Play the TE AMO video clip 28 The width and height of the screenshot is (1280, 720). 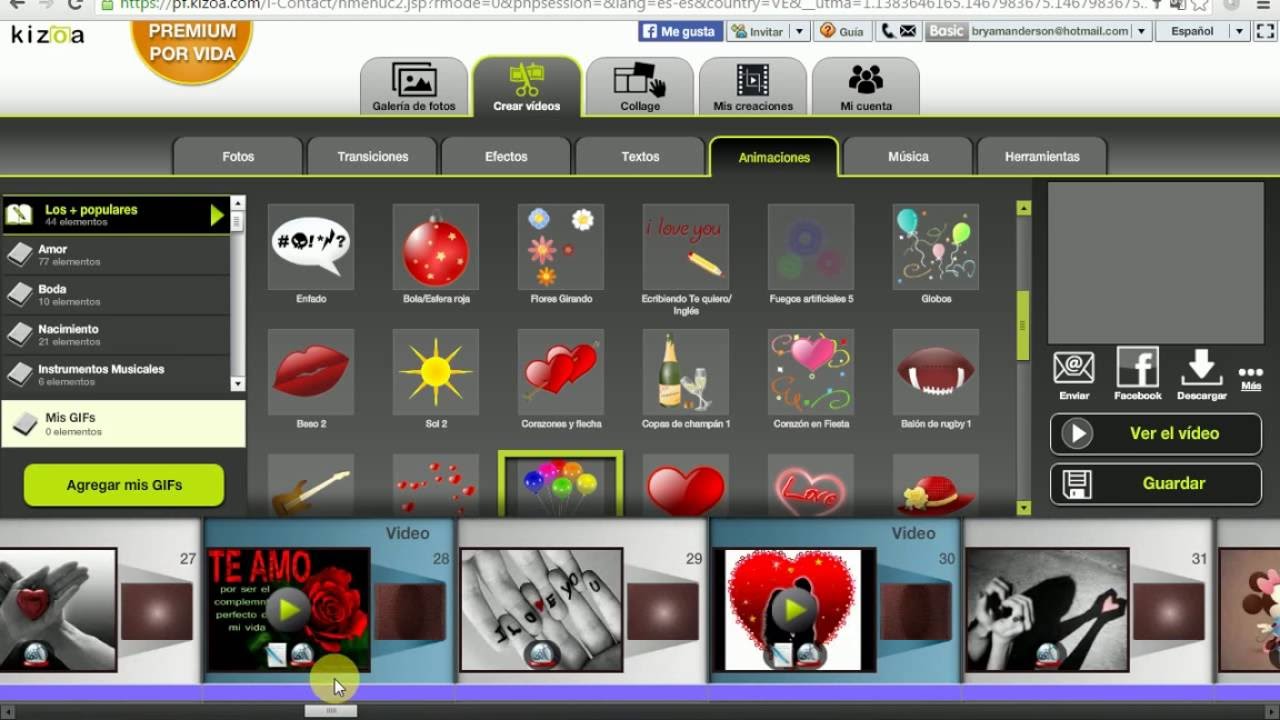(288, 609)
